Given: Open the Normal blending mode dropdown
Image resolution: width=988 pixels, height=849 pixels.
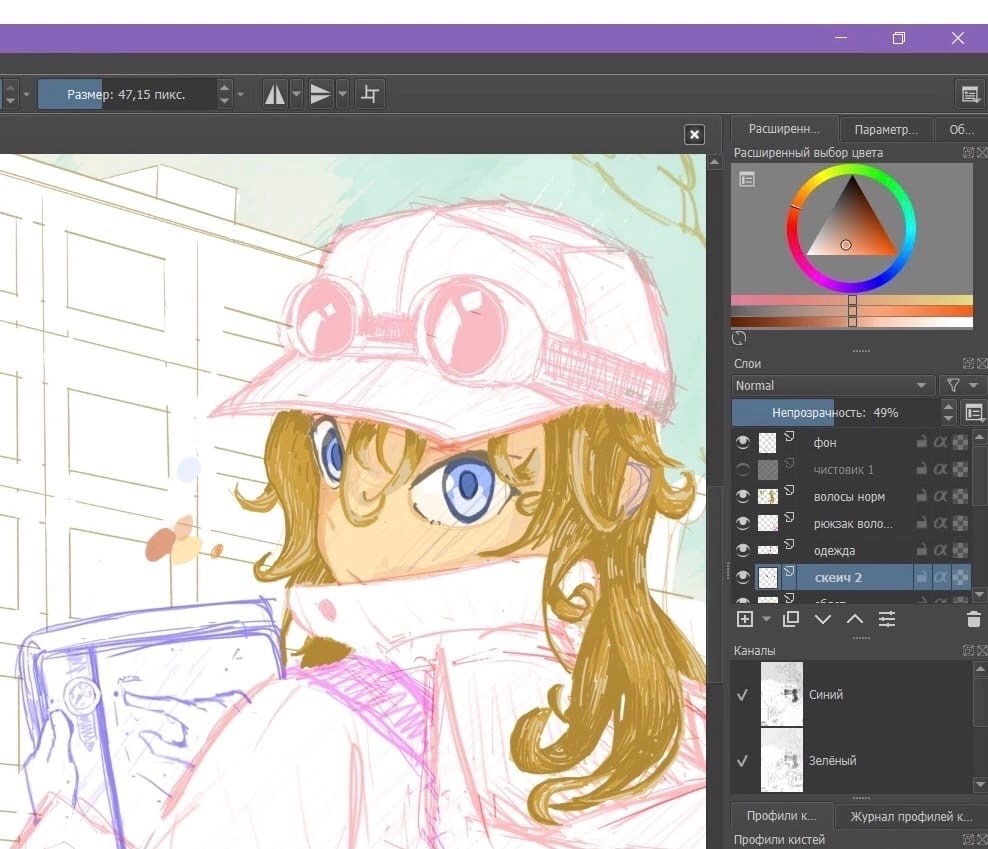Looking at the screenshot, I should tap(832, 385).
